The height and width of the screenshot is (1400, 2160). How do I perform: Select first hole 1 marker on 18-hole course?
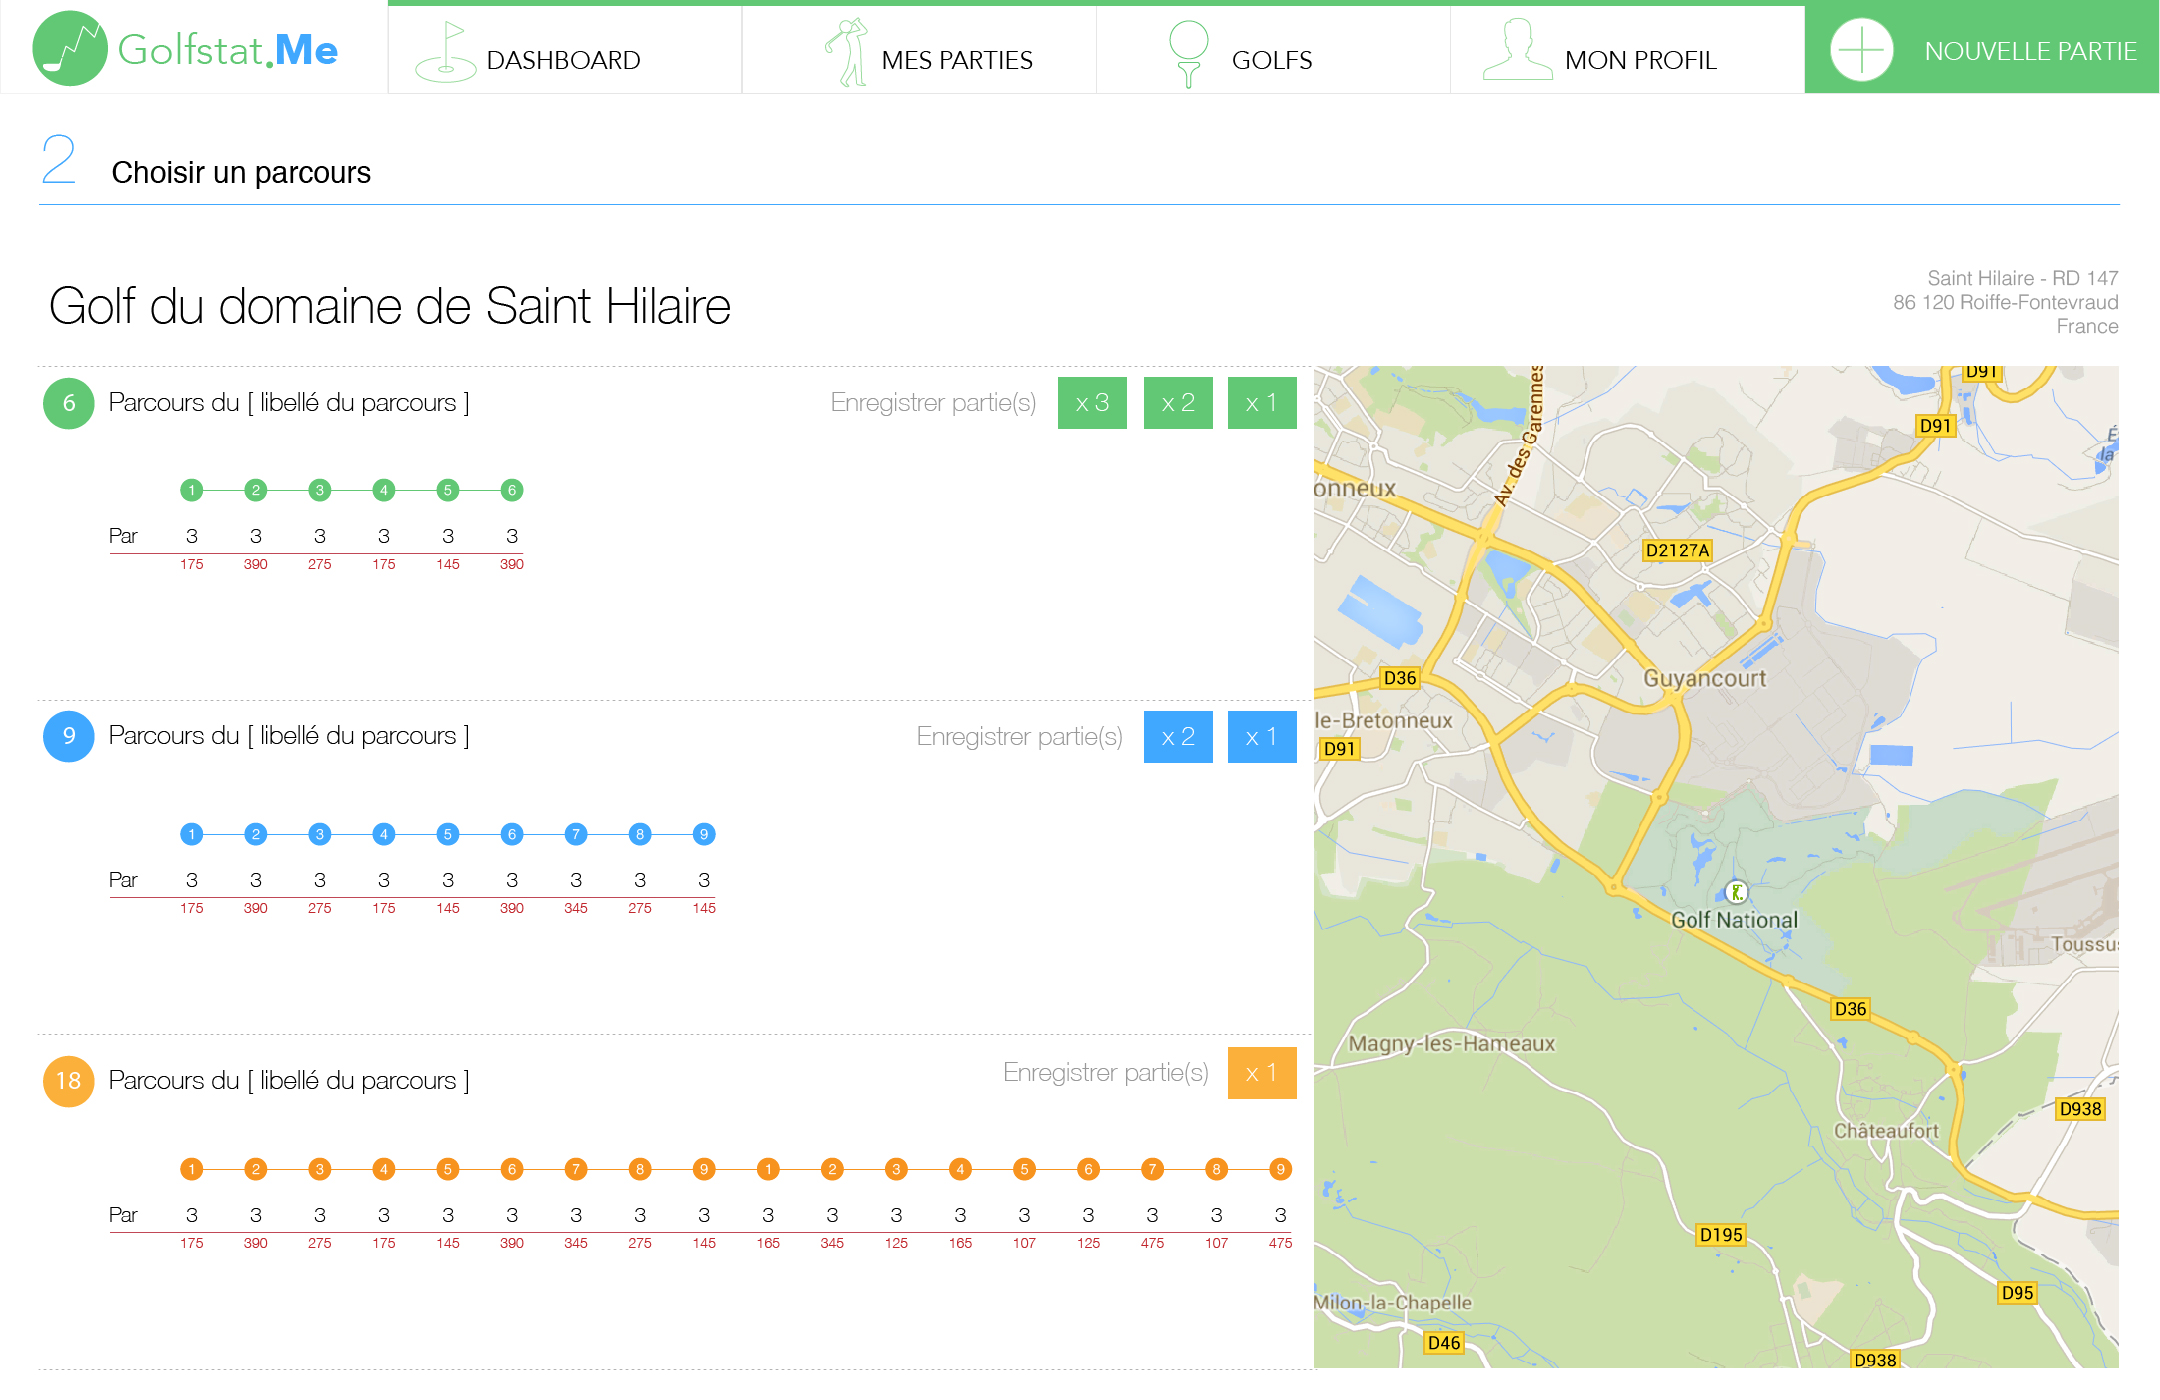(x=192, y=1169)
